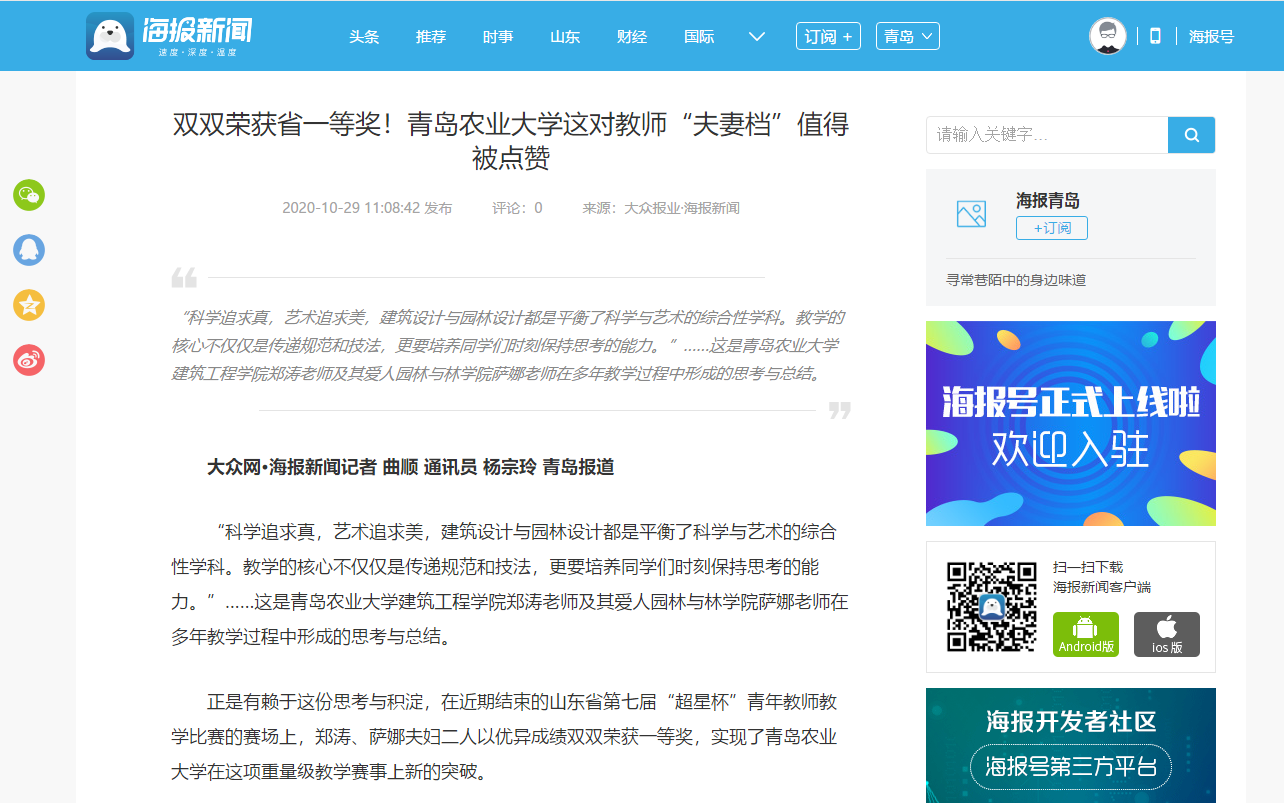The height and width of the screenshot is (803, 1284).
Task: Expand more categories chevron in navigation
Action: click(x=757, y=36)
